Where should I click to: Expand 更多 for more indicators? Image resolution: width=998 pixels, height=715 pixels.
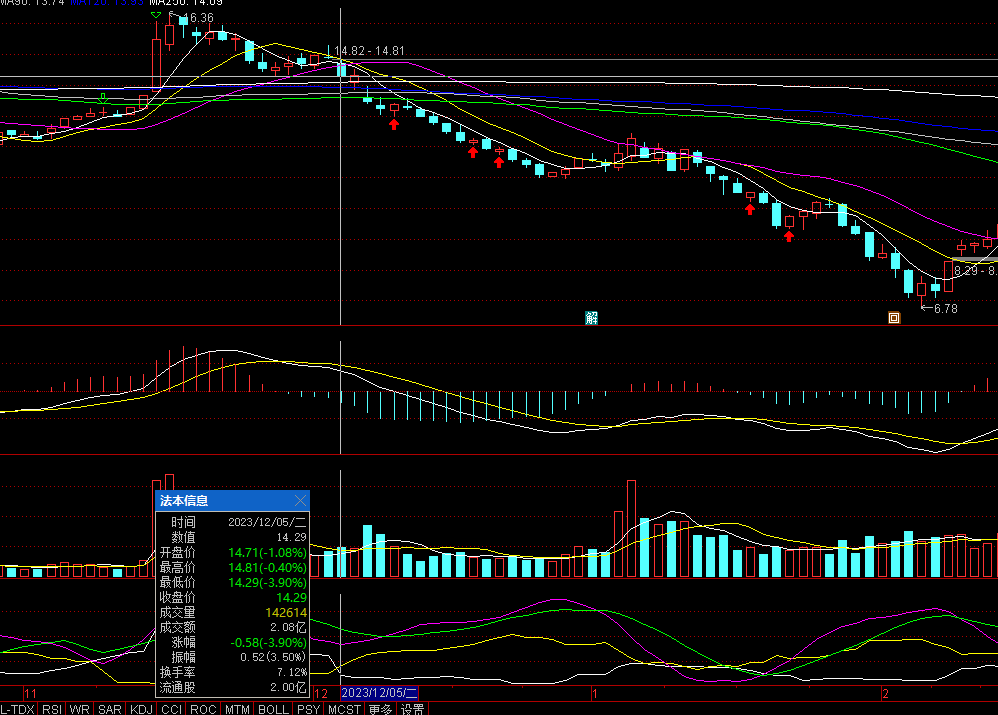(x=380, y=709)
